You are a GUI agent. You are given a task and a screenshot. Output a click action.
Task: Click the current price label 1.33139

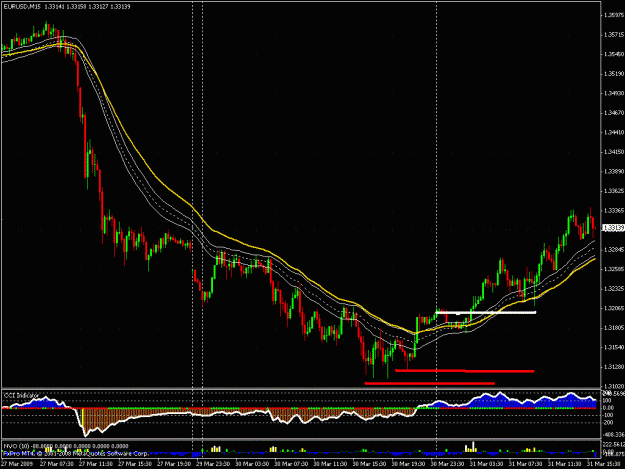[x=613, y=228]
